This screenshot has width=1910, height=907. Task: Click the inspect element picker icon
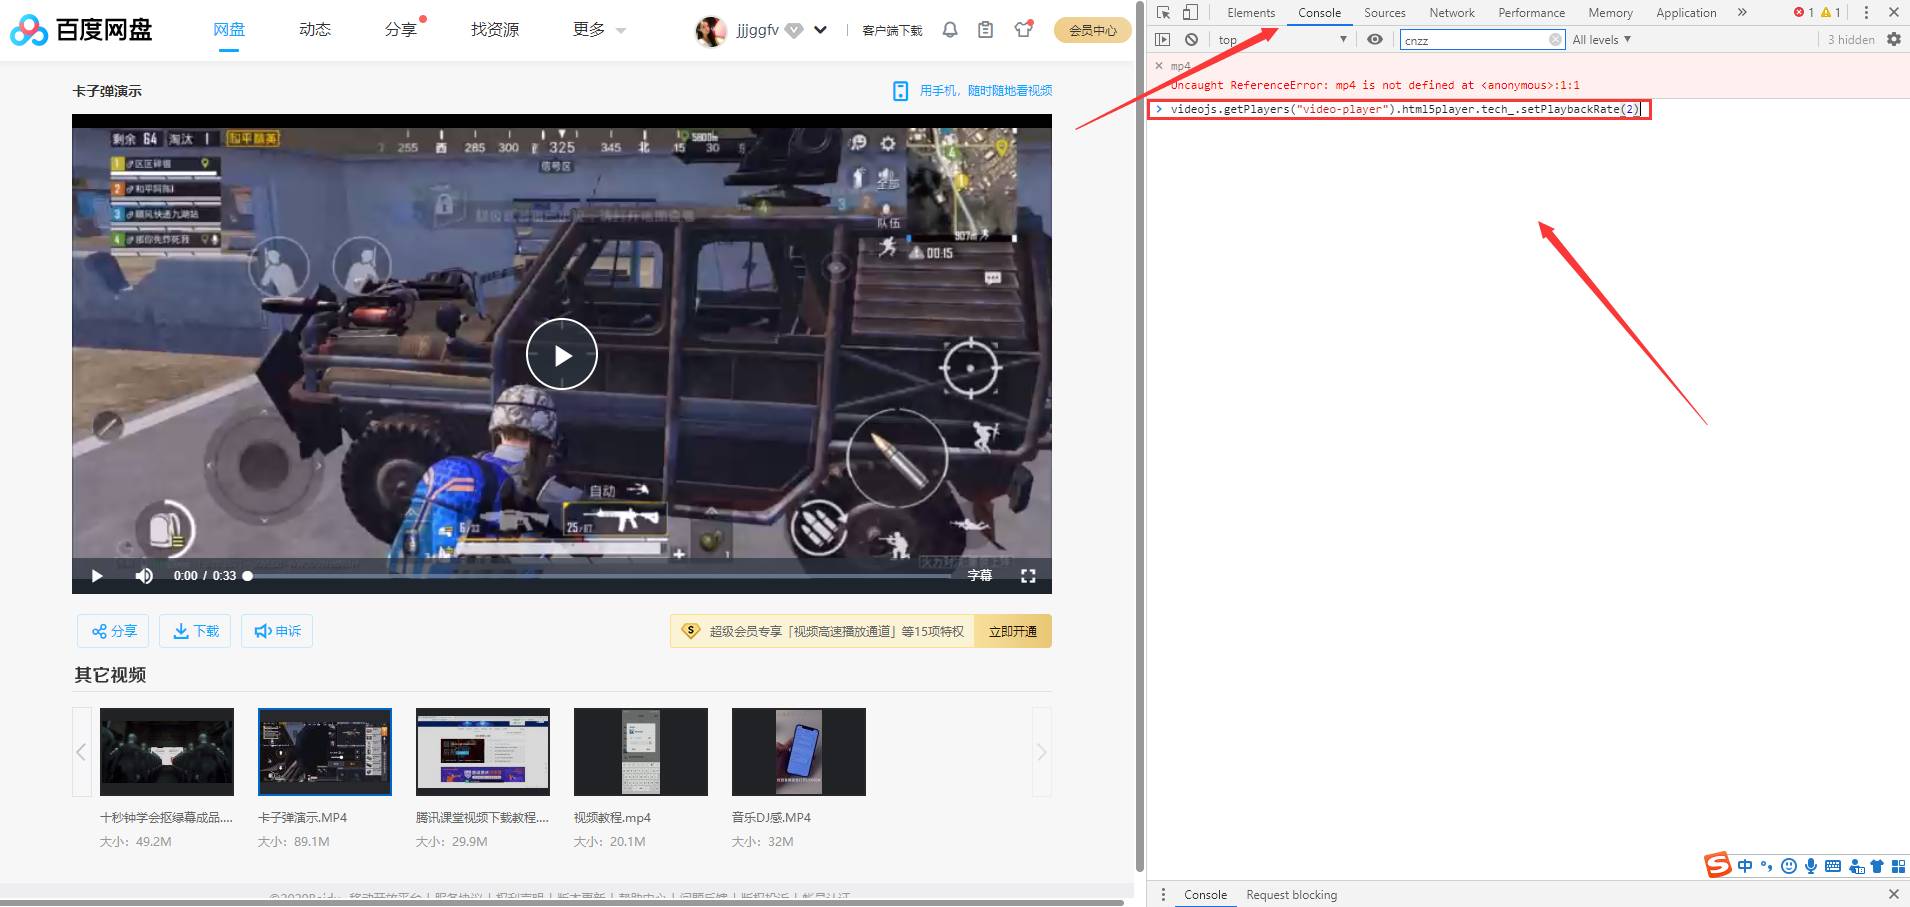[x=1163, y=13]
